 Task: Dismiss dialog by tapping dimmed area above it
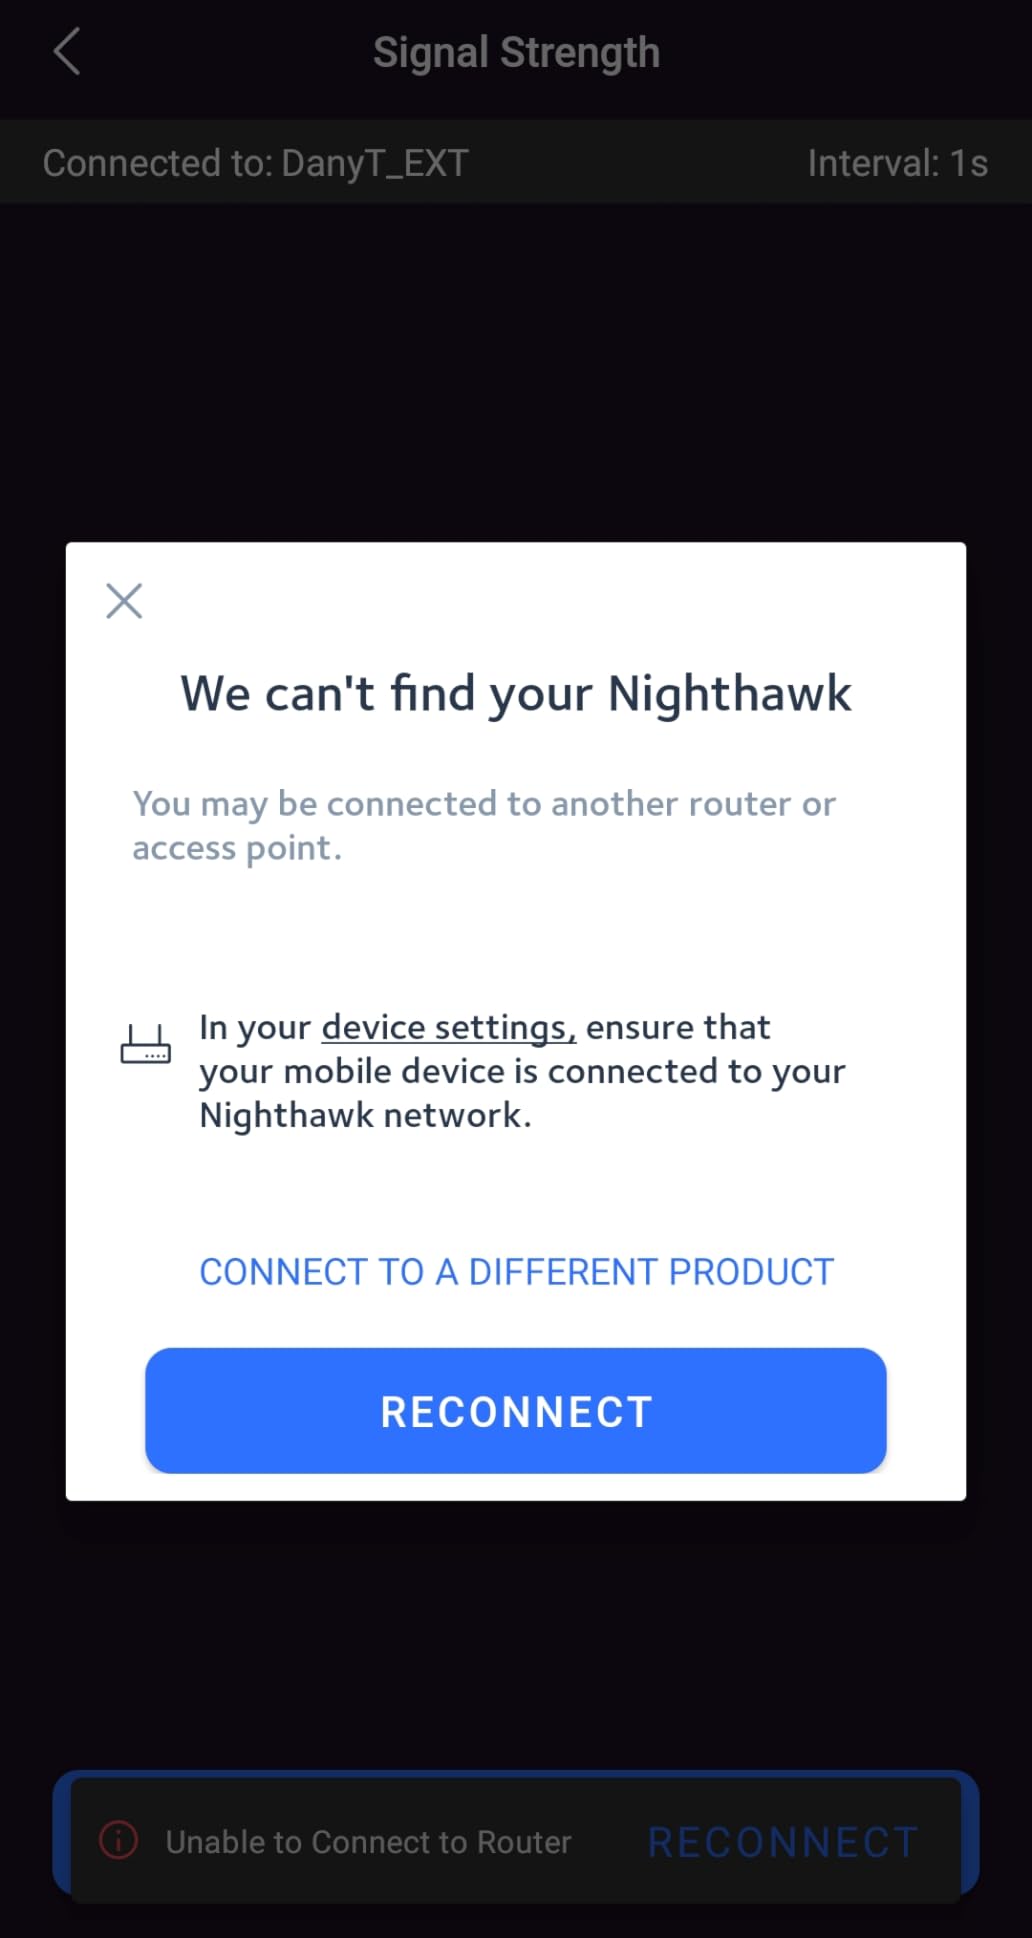pos(516,370)
